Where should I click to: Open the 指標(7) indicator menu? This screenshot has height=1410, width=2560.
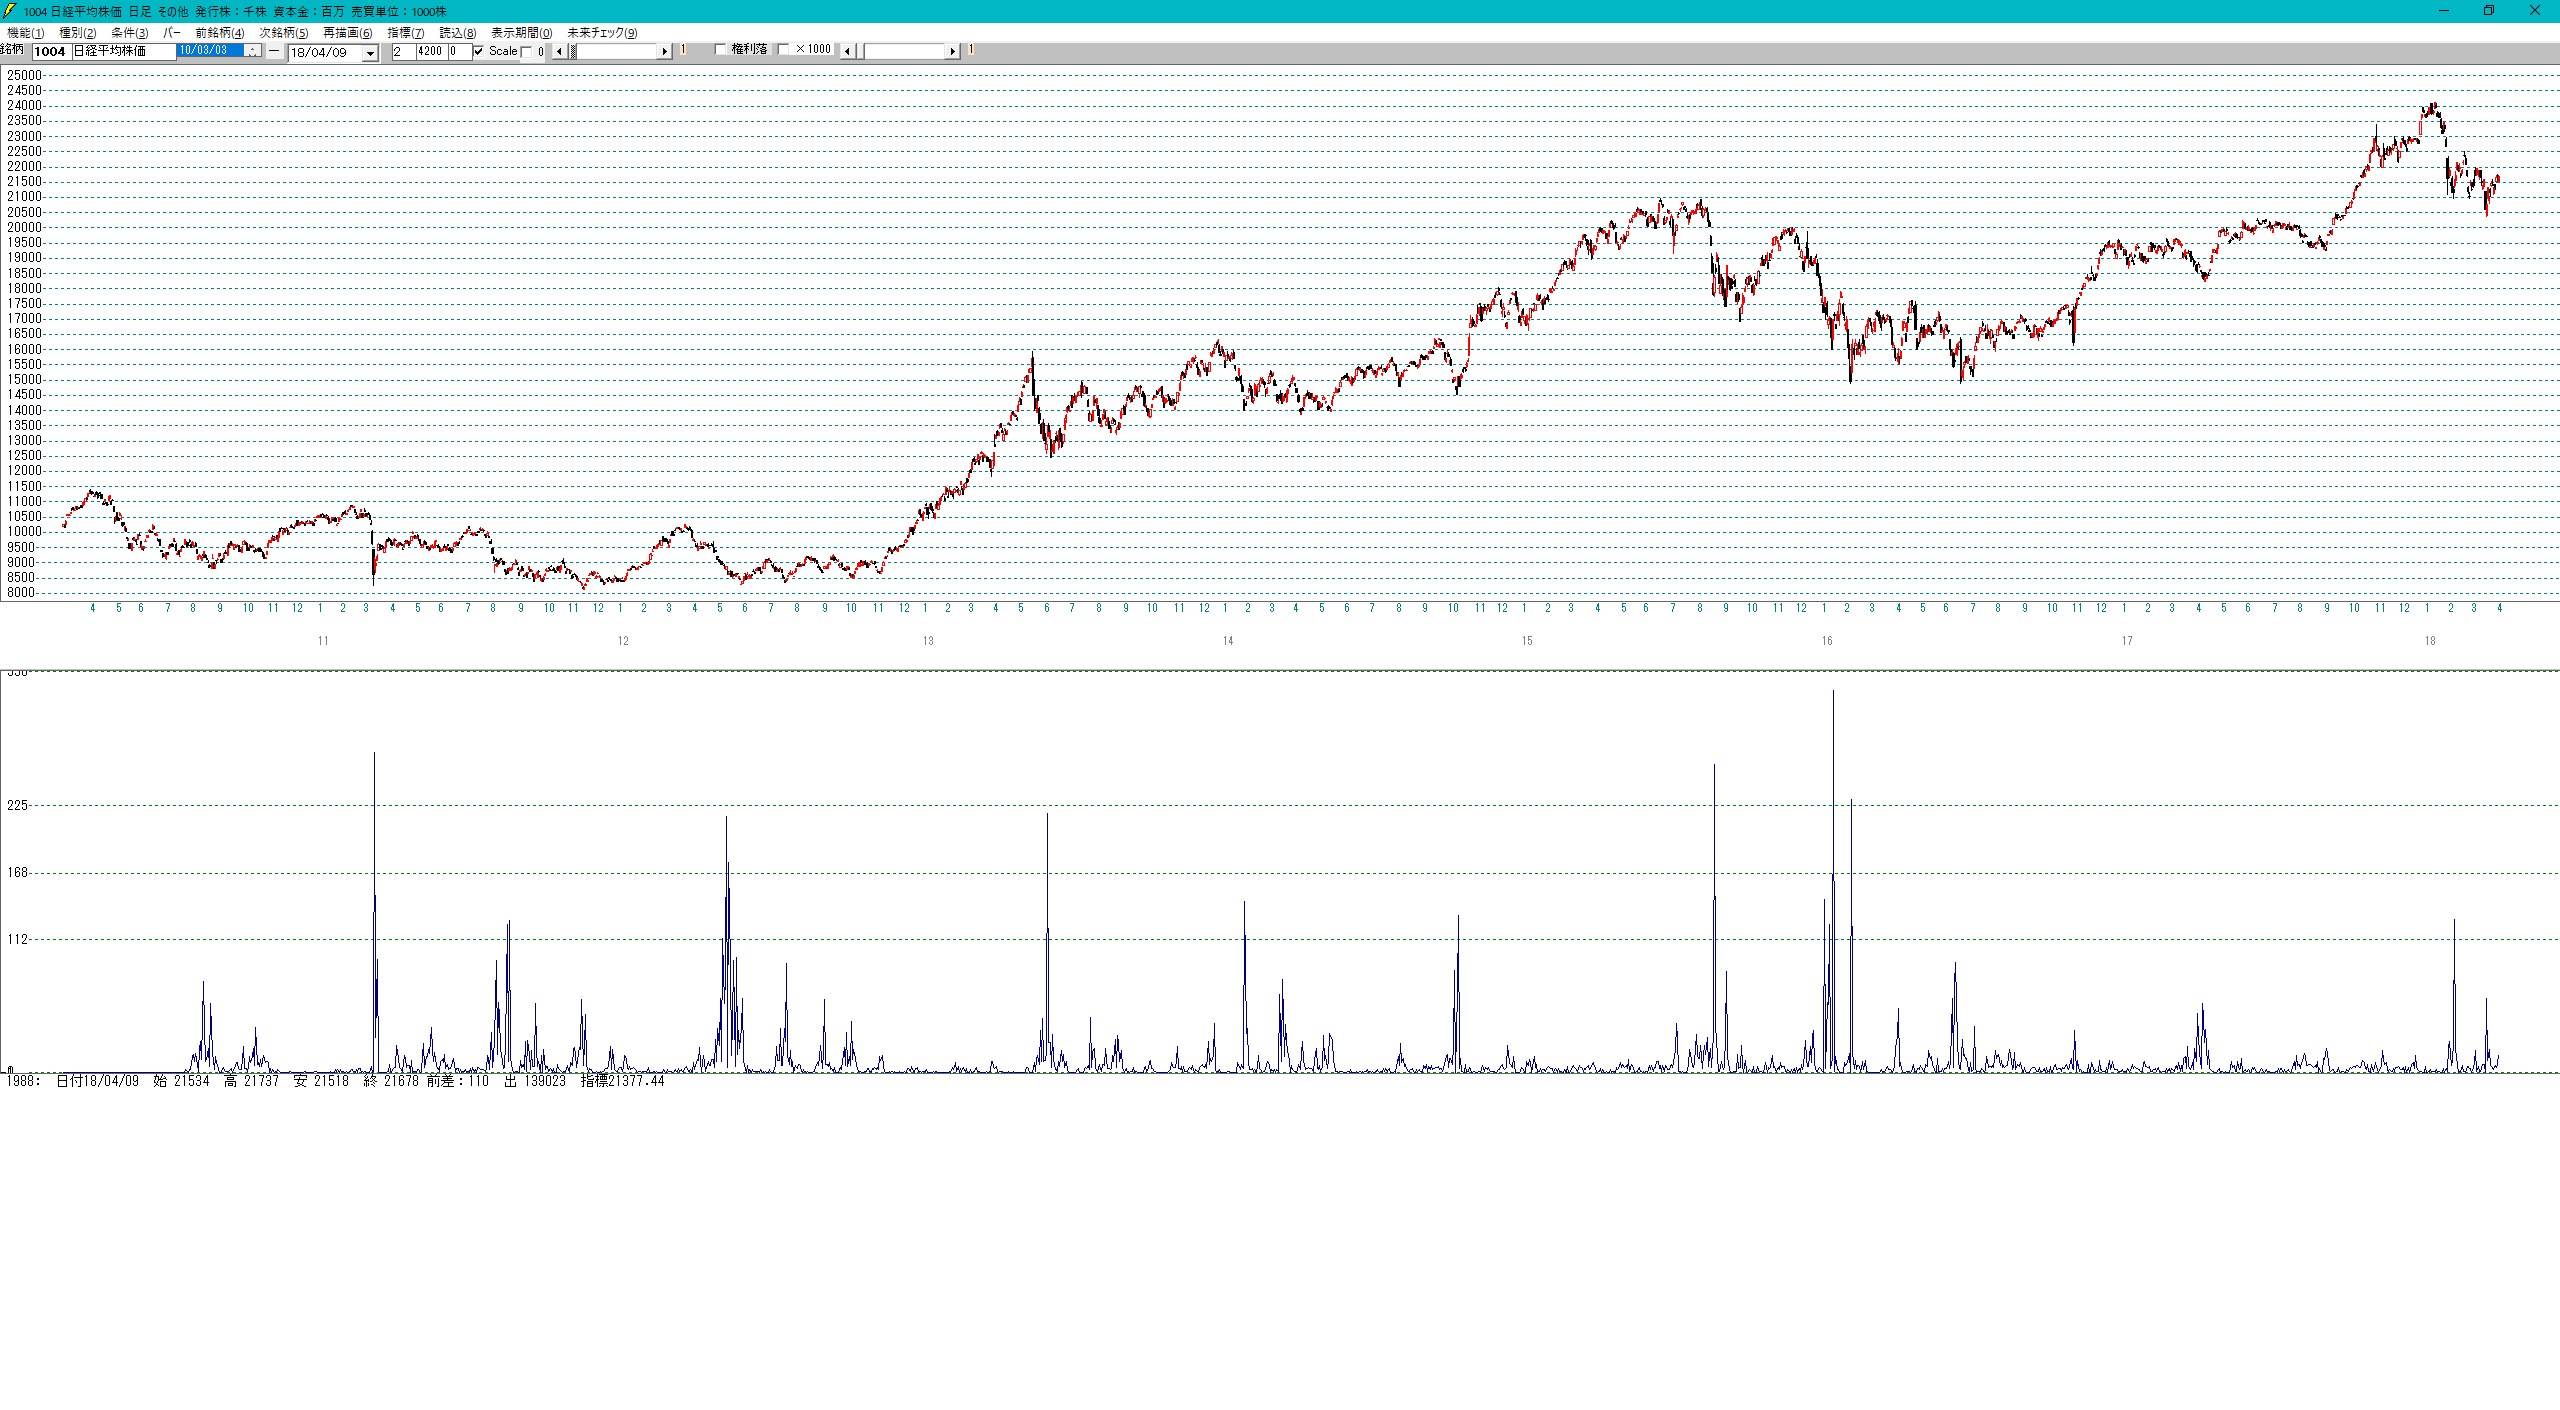(x=405, y=33)
